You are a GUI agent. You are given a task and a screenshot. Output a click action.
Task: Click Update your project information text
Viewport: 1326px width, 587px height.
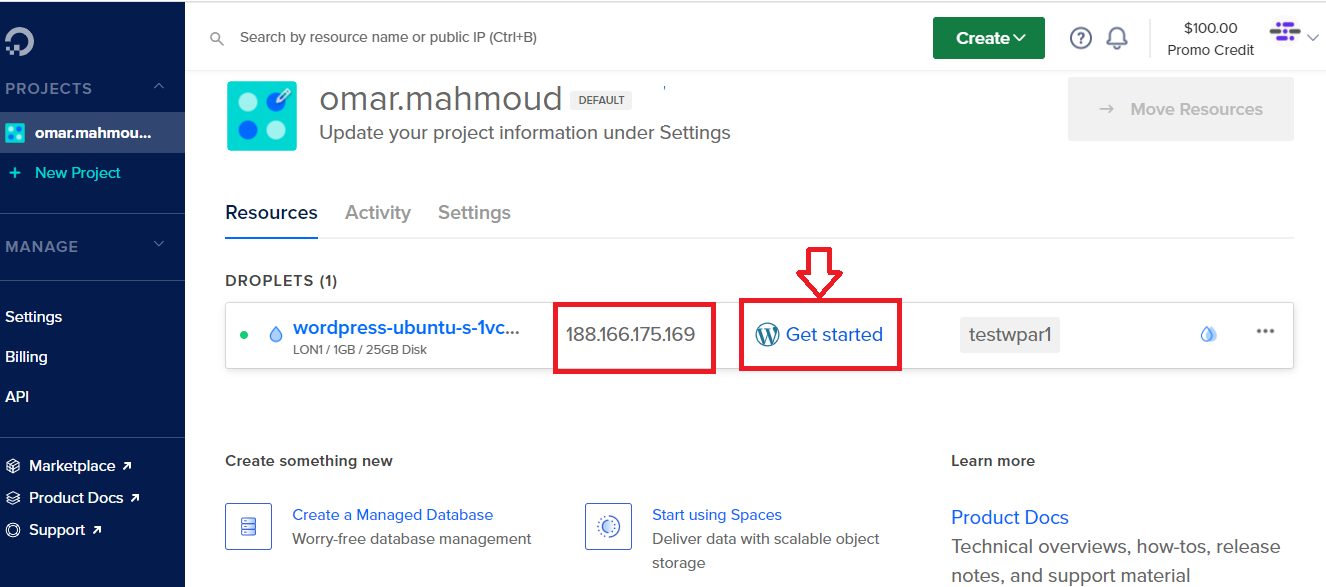525,132
